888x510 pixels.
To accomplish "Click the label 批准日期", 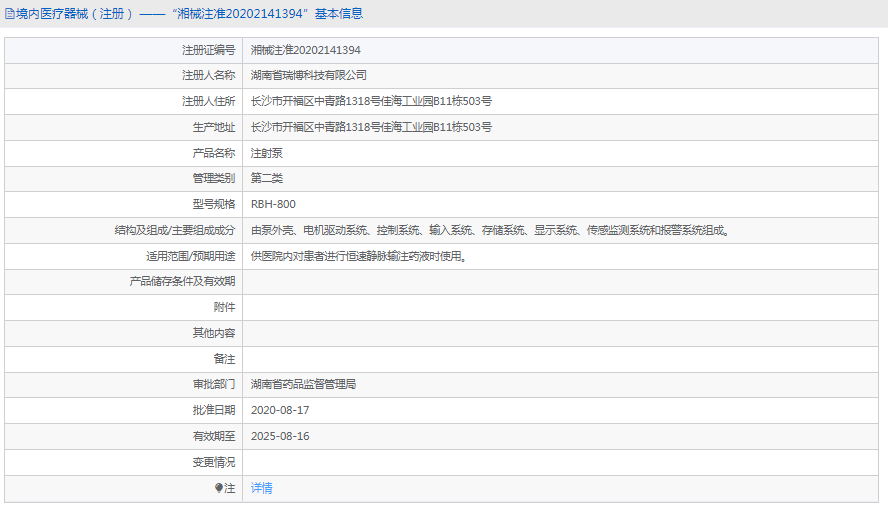I will pyautogui.click(x=214, y=410).
